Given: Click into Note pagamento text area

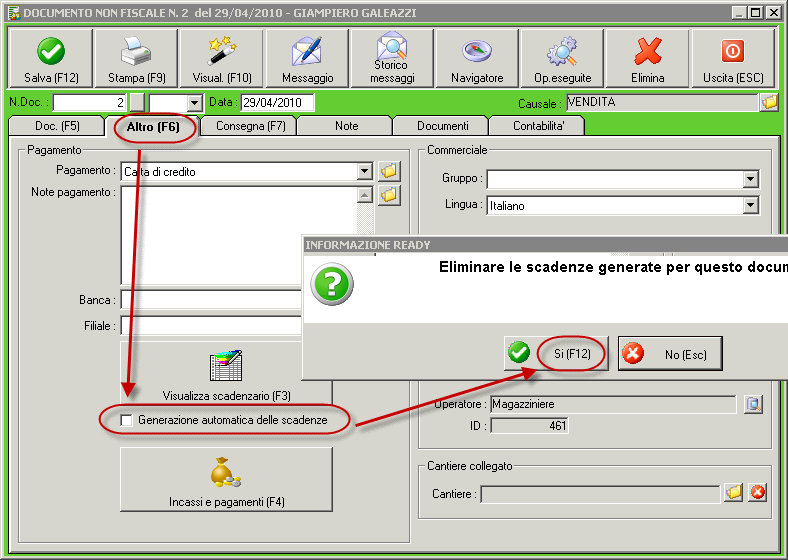Looking at the screenshot, I should click(239, 235).
